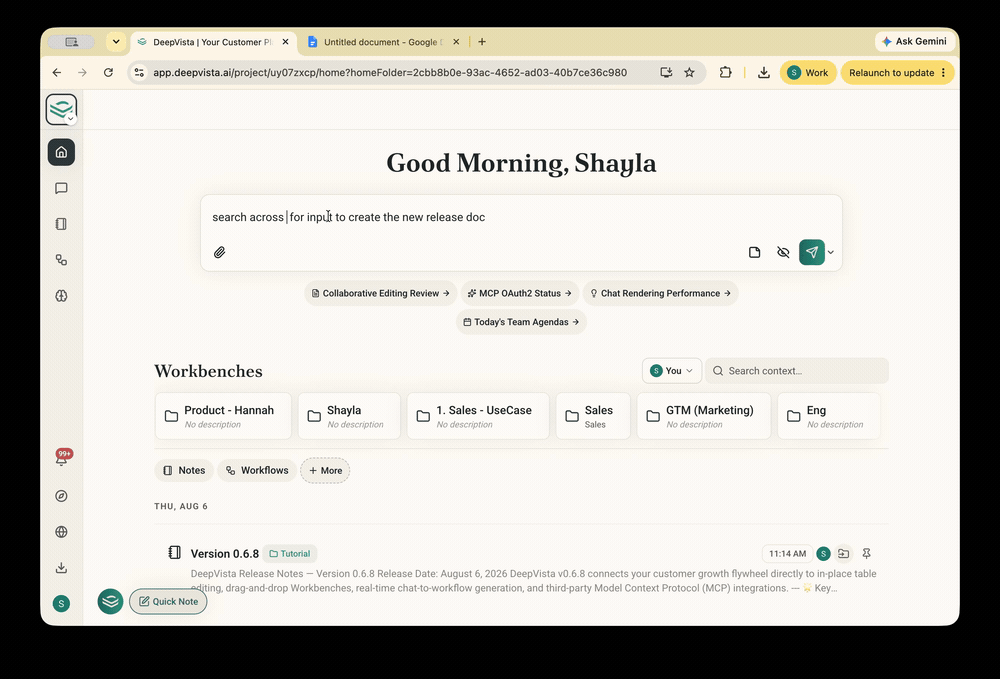Open the tab search dropdown arrow
1000x679 pixels.
click(x=116, y=42)
